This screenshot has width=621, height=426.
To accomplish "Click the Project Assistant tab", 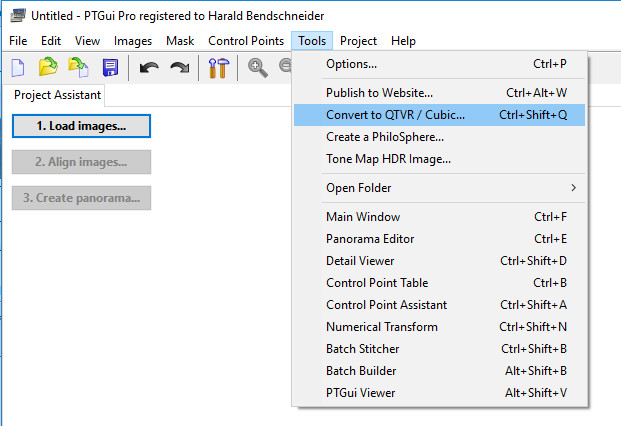I will 57,95.
